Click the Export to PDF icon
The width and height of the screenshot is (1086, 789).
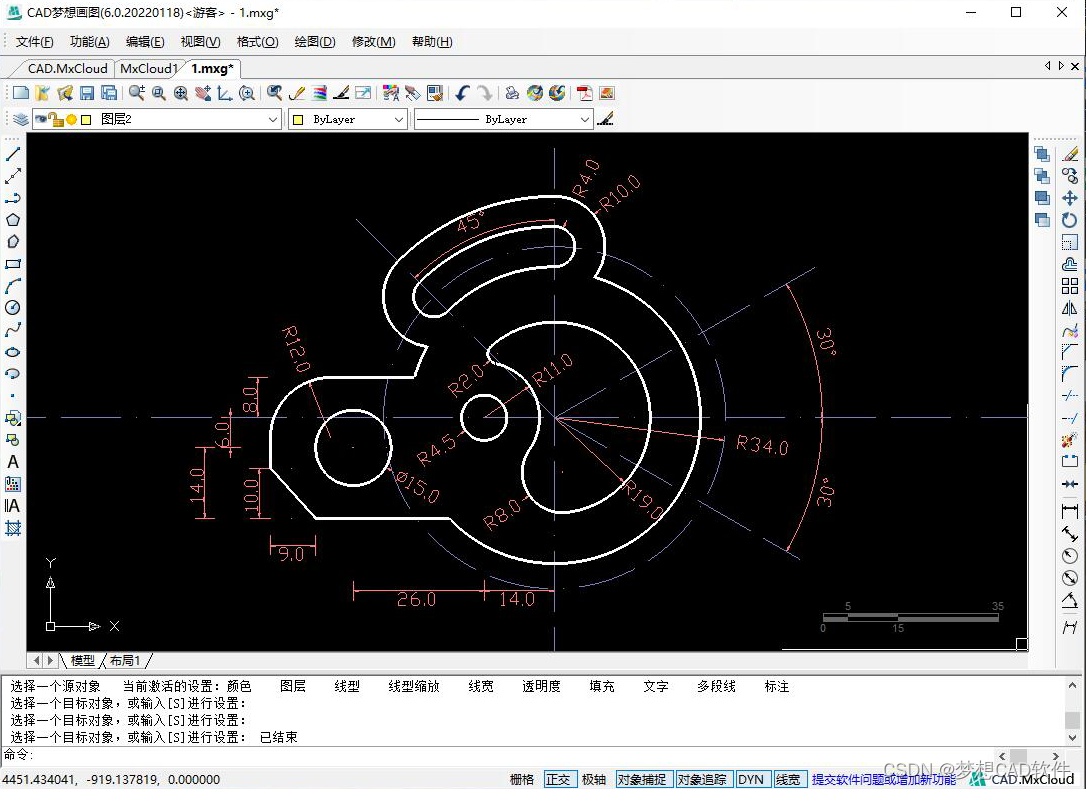click(x=585, y=93)
